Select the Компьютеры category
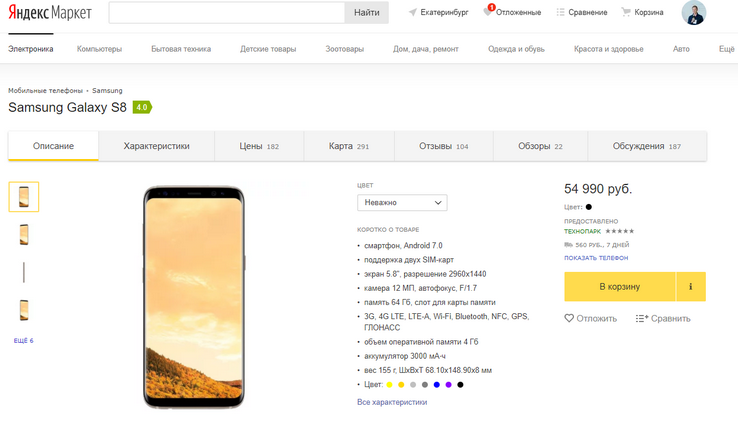Image resolution: width=738 pixels, height=428 pixels. coord(99,49)
